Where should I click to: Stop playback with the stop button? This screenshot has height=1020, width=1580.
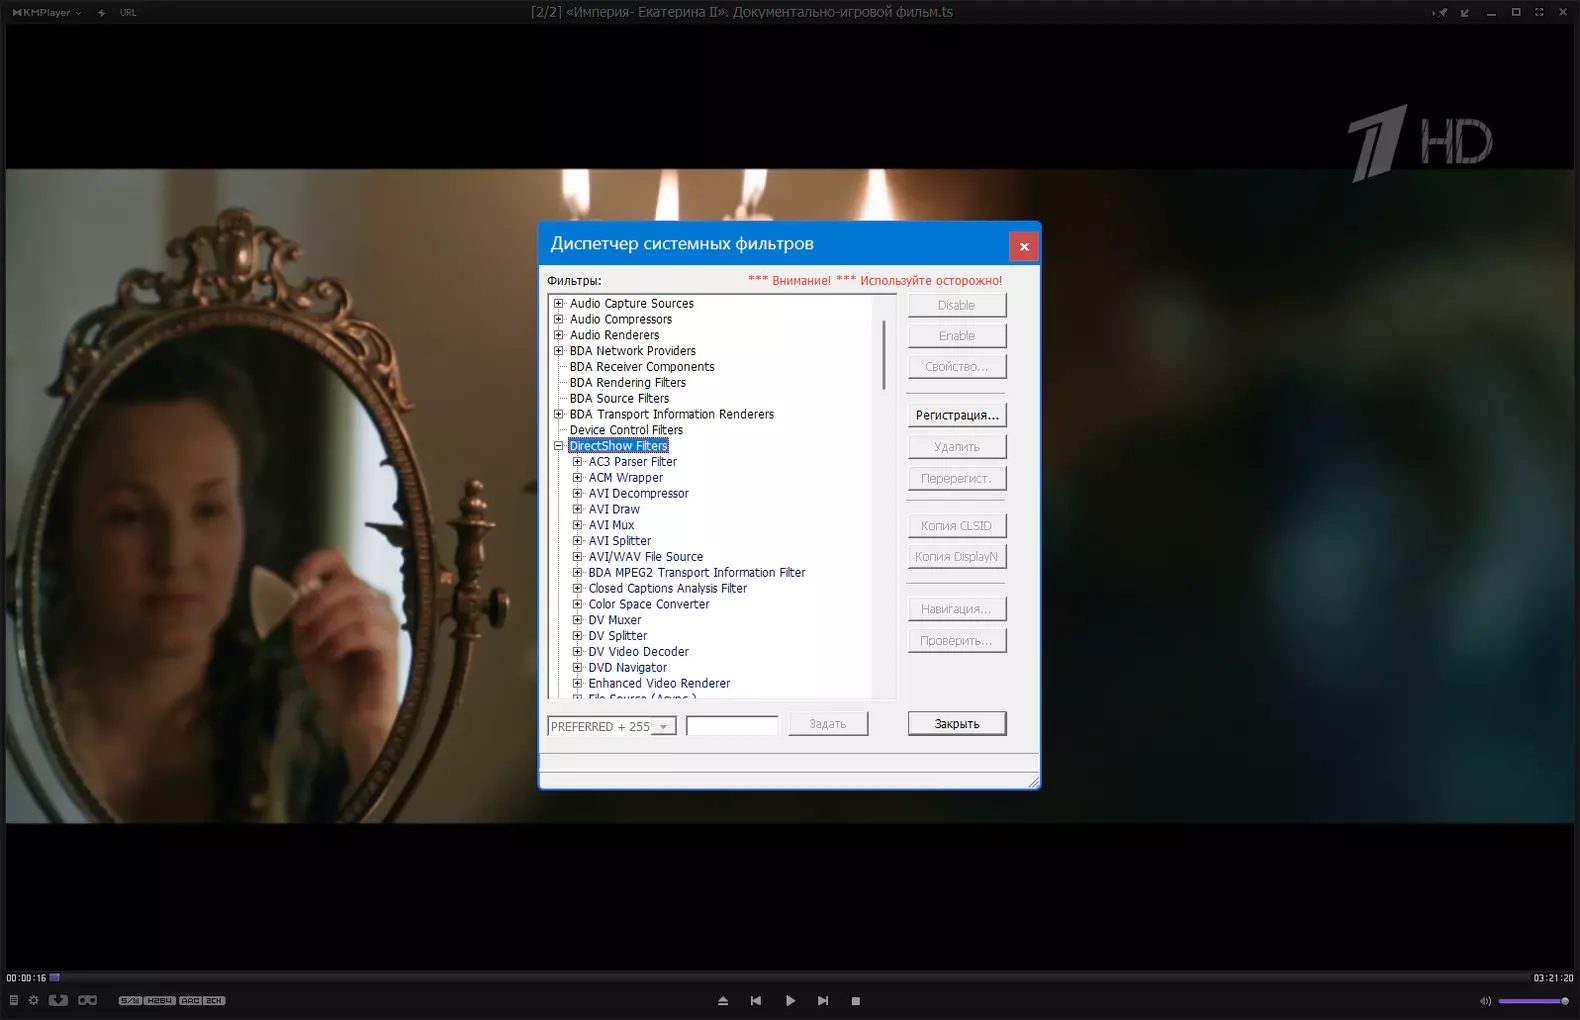(x=856, y=1000)
